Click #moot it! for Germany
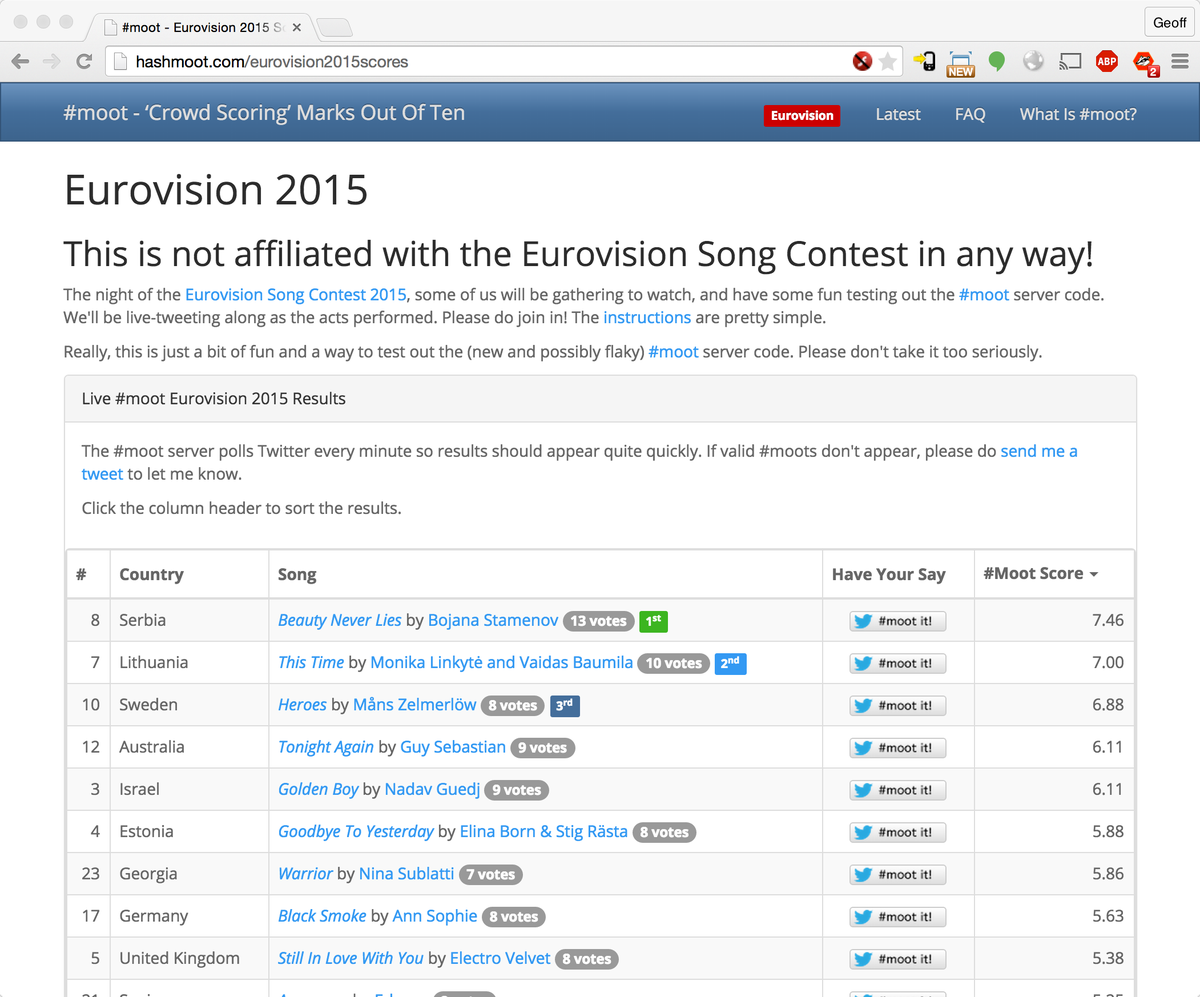The image size is (1200, 997). tap(898, 916)
